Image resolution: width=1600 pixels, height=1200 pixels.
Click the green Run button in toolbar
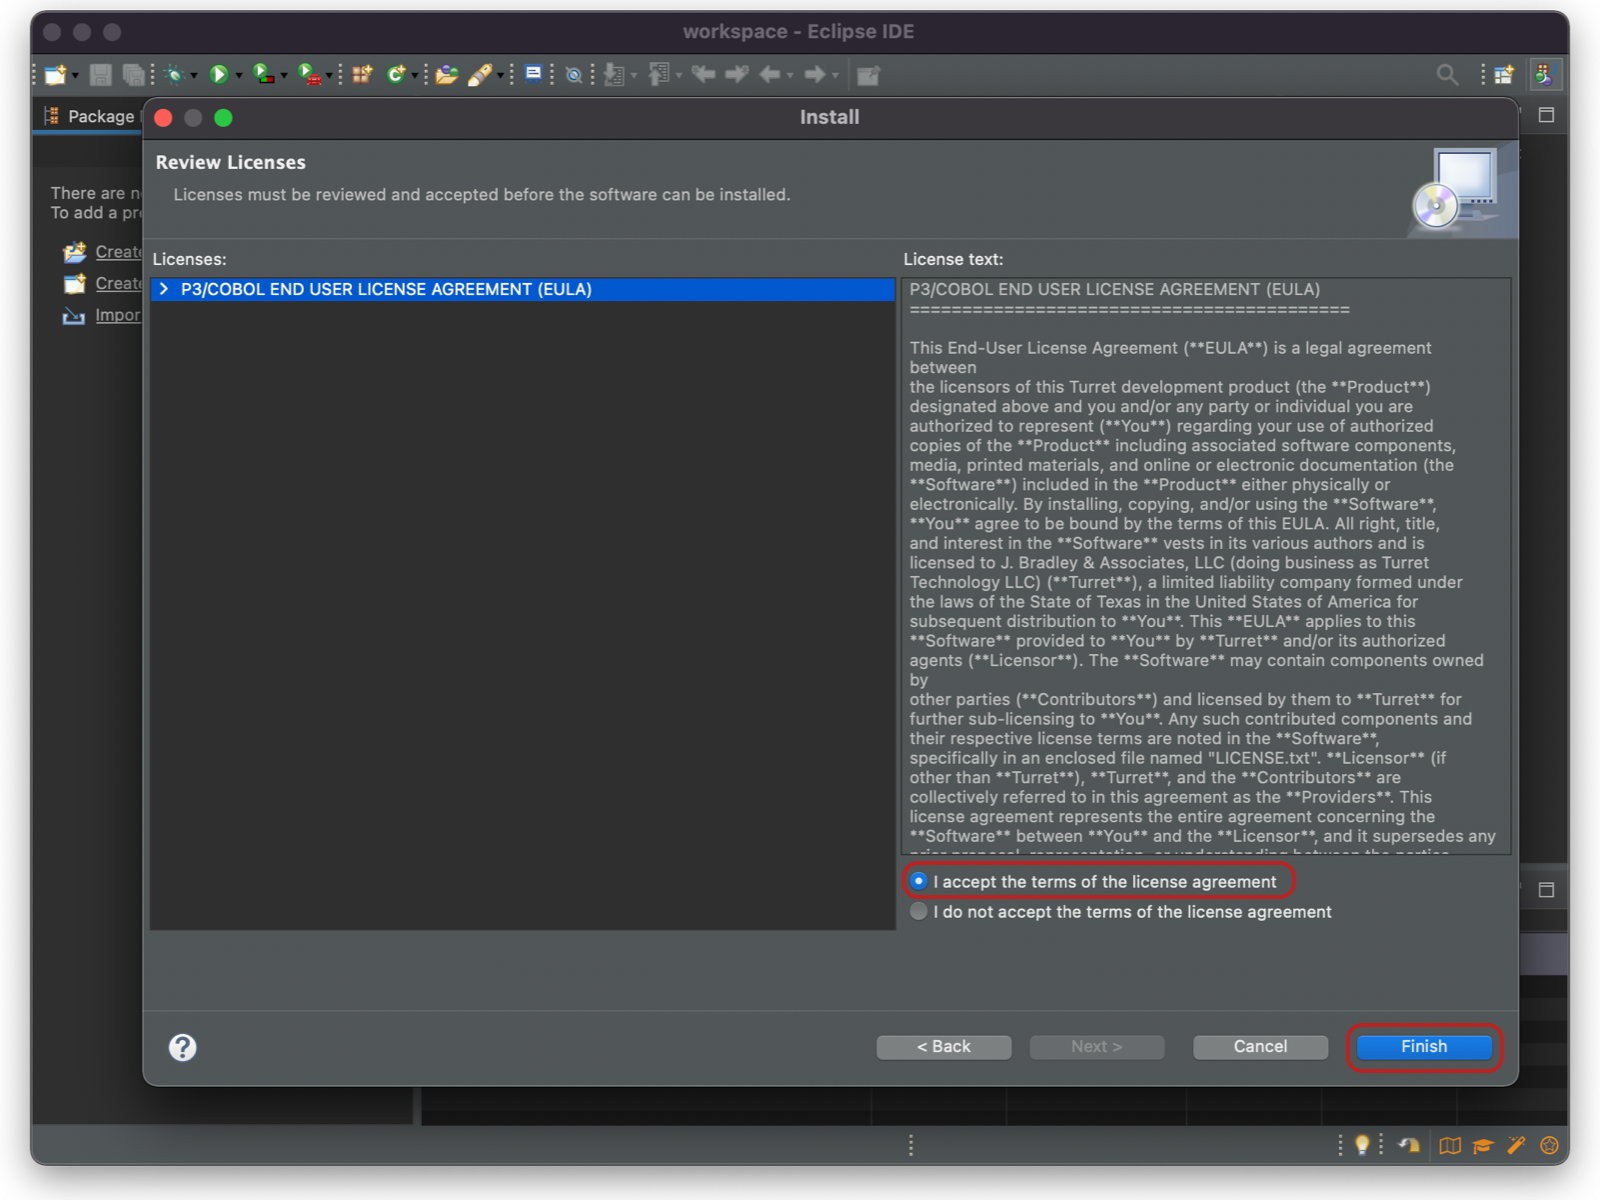pyautogui.click(x=219, y=75)
